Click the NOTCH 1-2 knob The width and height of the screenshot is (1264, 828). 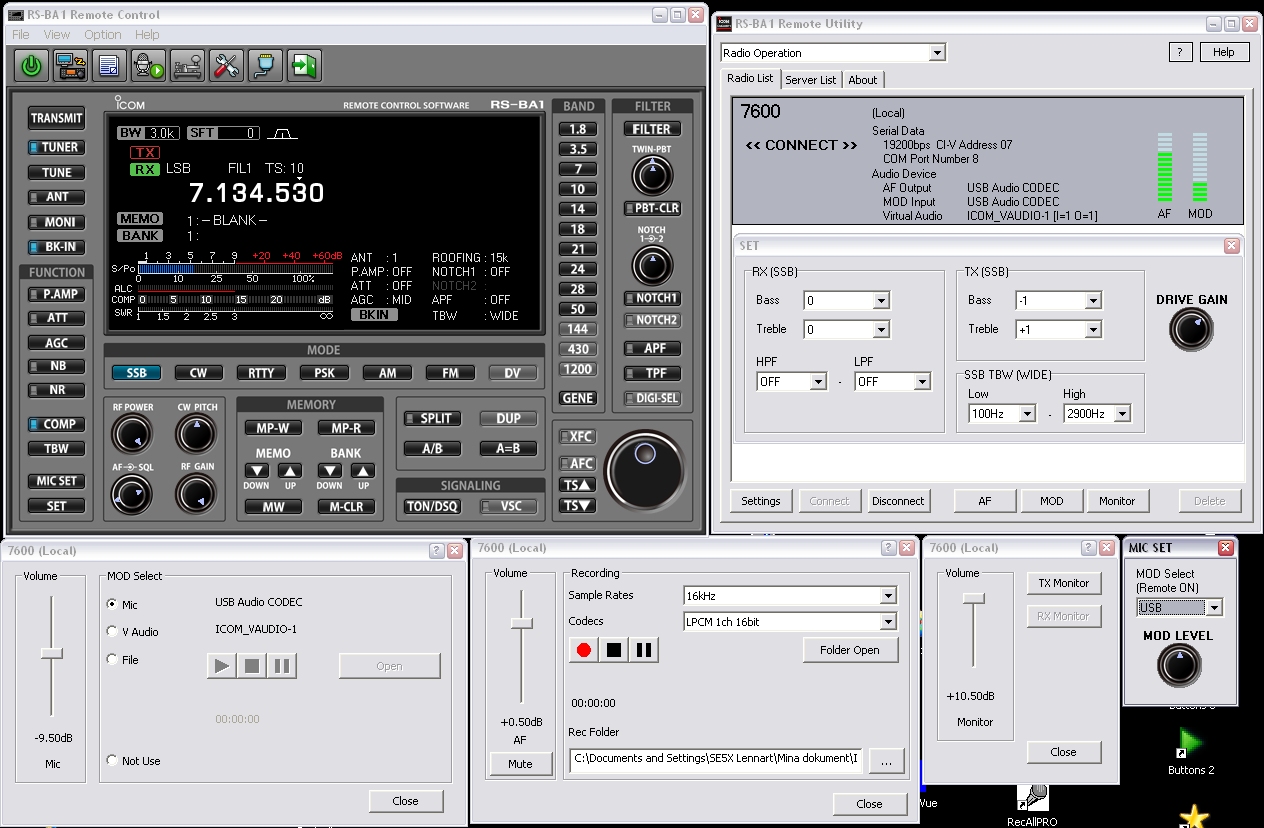[652, 265]
